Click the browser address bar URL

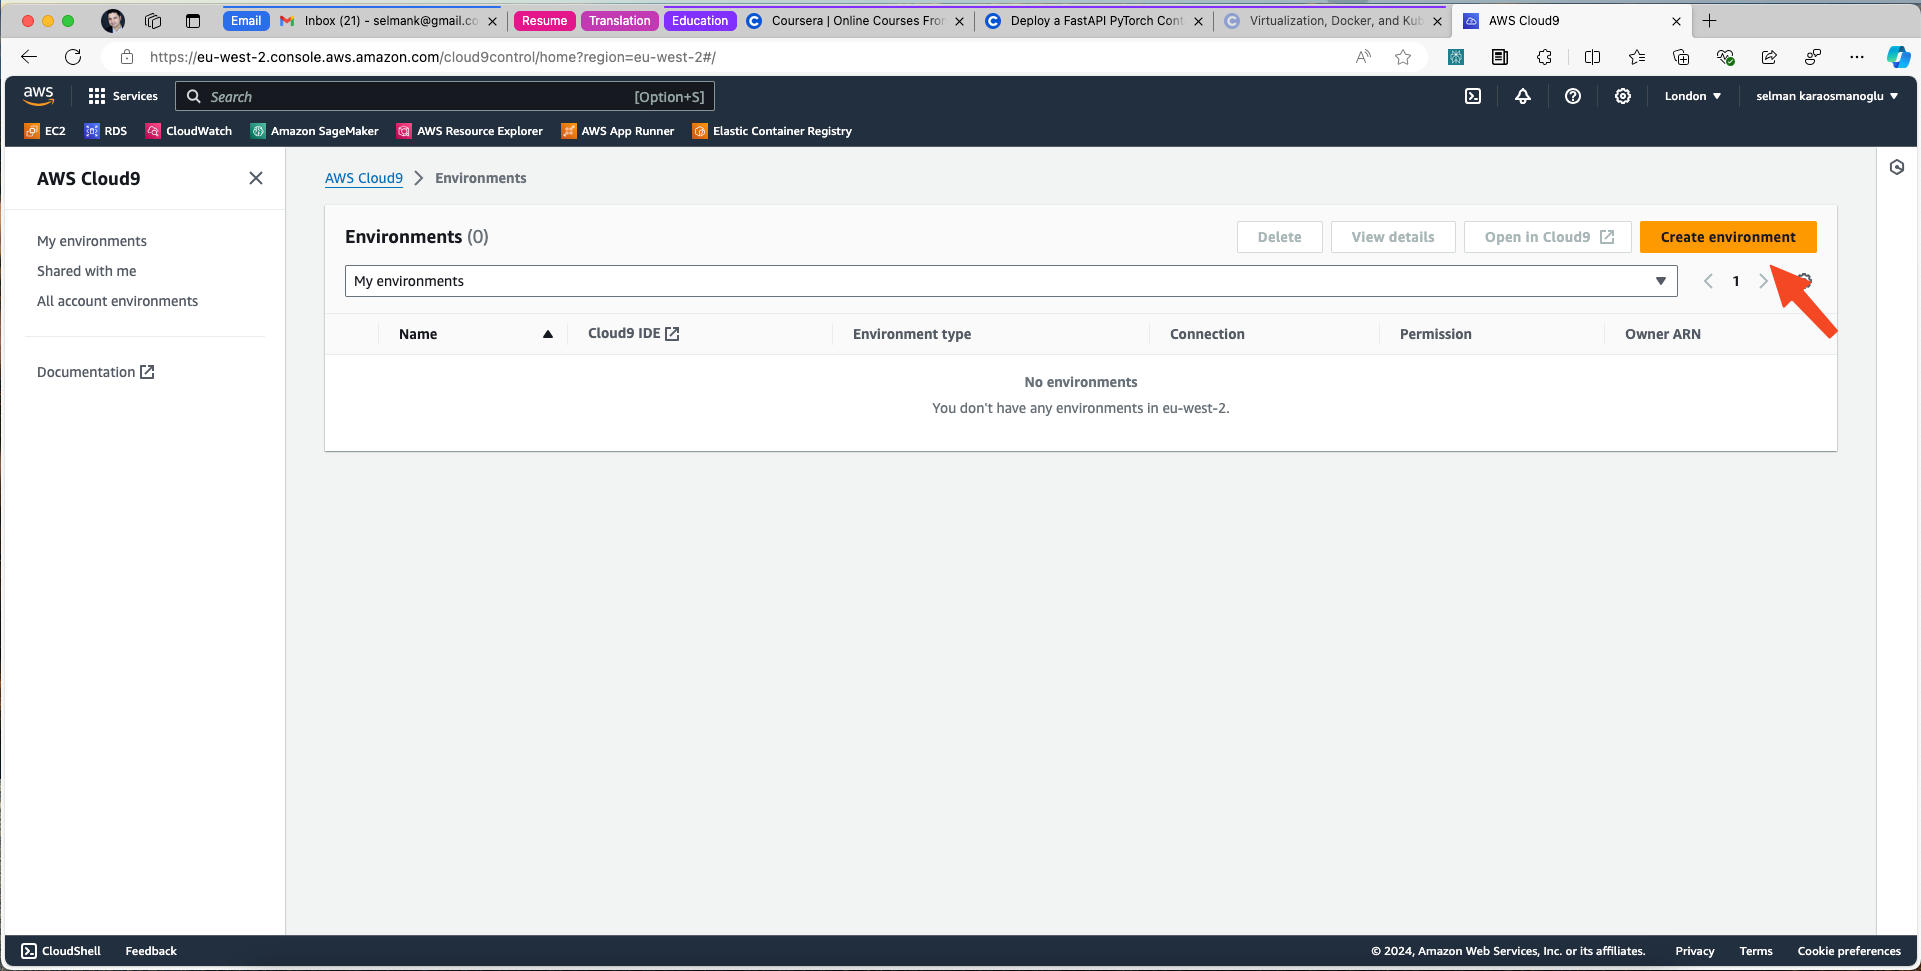tap(433, 57)
